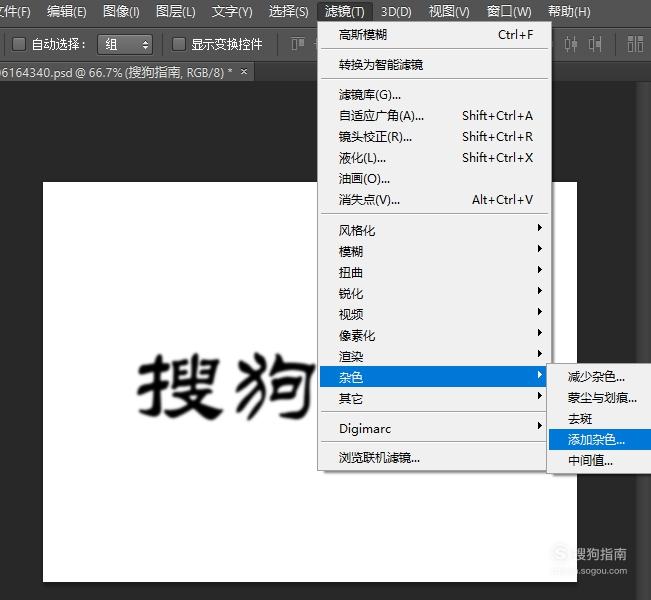Open the 窗口(W) menu
This screenshot has height=600, width=651.
click(x=509, y=11)
